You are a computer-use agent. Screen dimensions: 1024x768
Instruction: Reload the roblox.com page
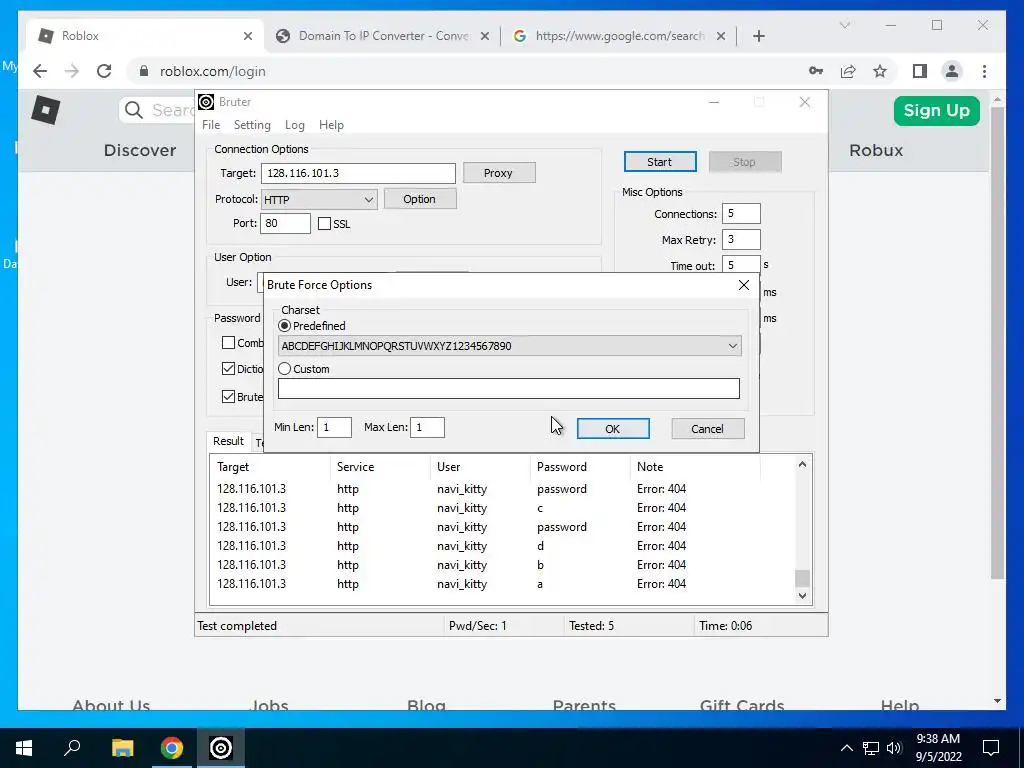point(104,71)
